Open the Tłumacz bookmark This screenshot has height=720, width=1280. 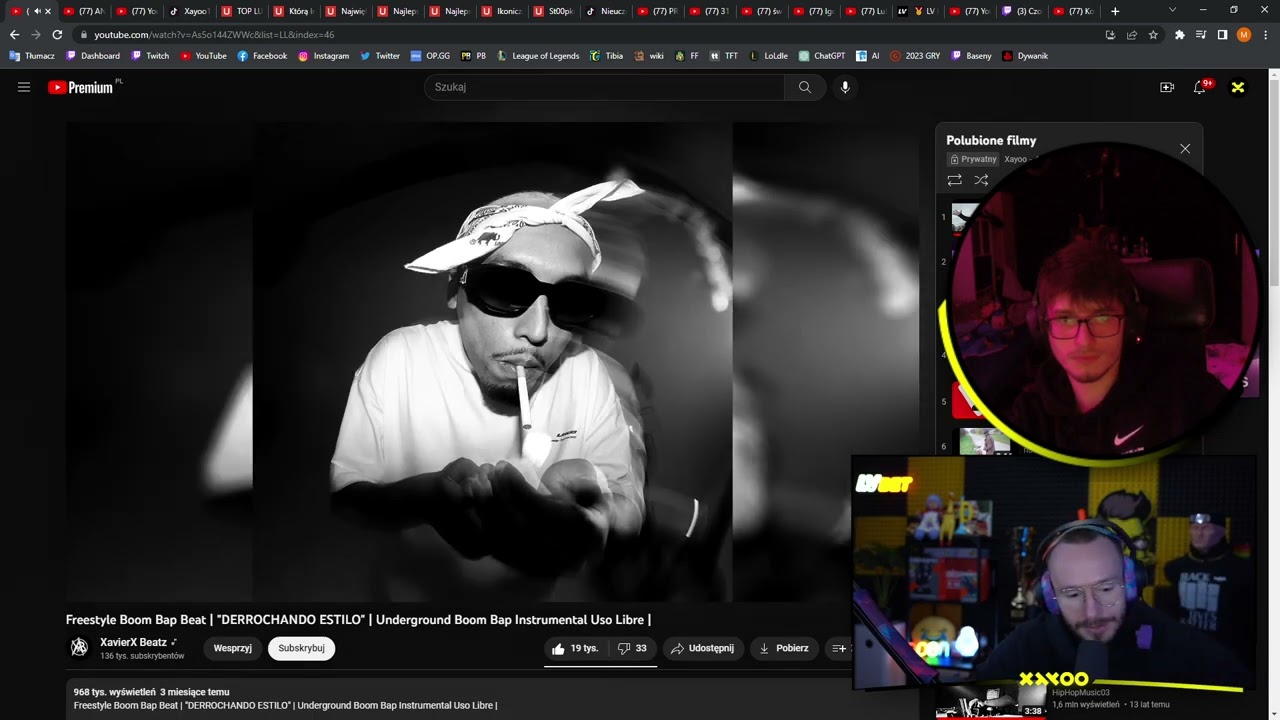[x=32, y=56]
